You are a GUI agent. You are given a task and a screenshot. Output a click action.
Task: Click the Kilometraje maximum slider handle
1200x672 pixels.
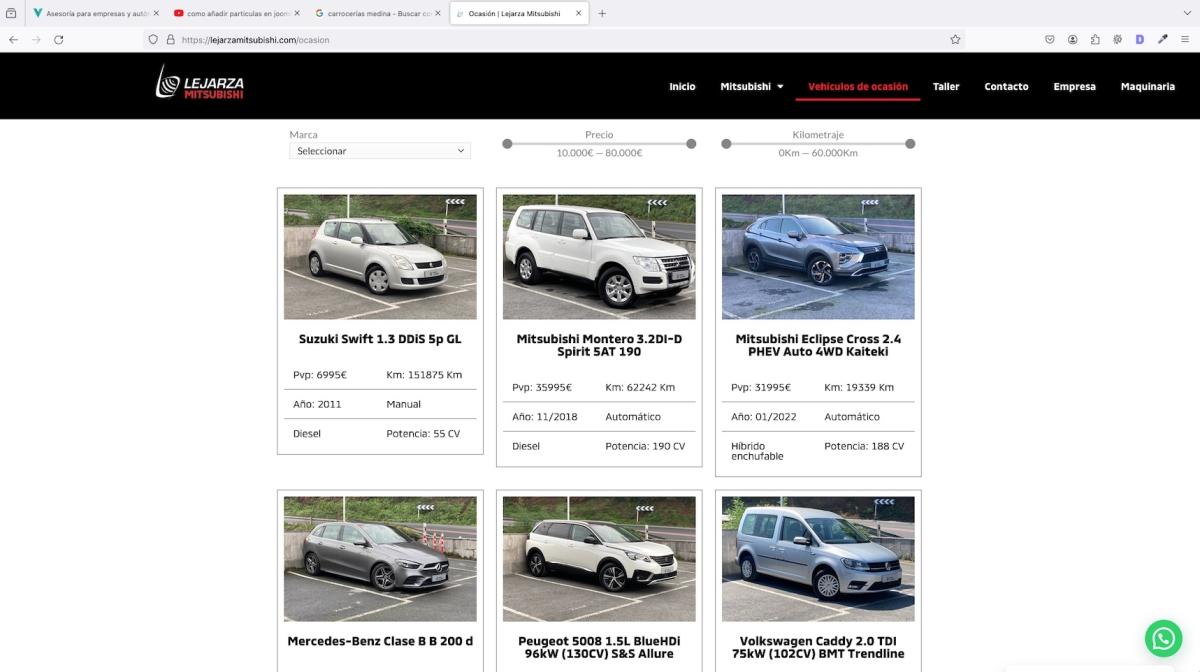coord(910,144)
